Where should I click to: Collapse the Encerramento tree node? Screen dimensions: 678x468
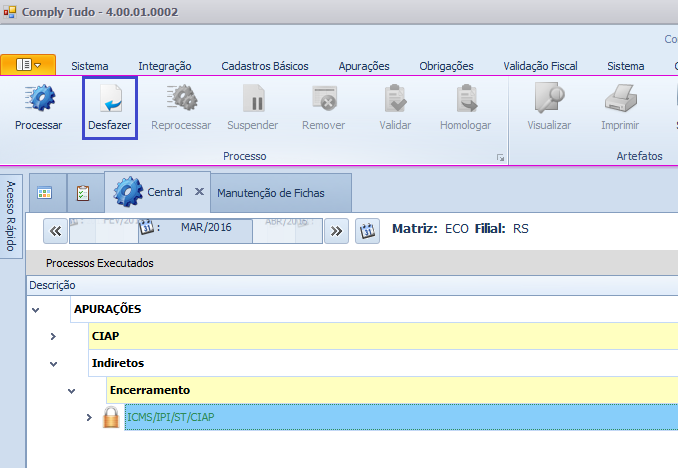(x=71, y=390)
